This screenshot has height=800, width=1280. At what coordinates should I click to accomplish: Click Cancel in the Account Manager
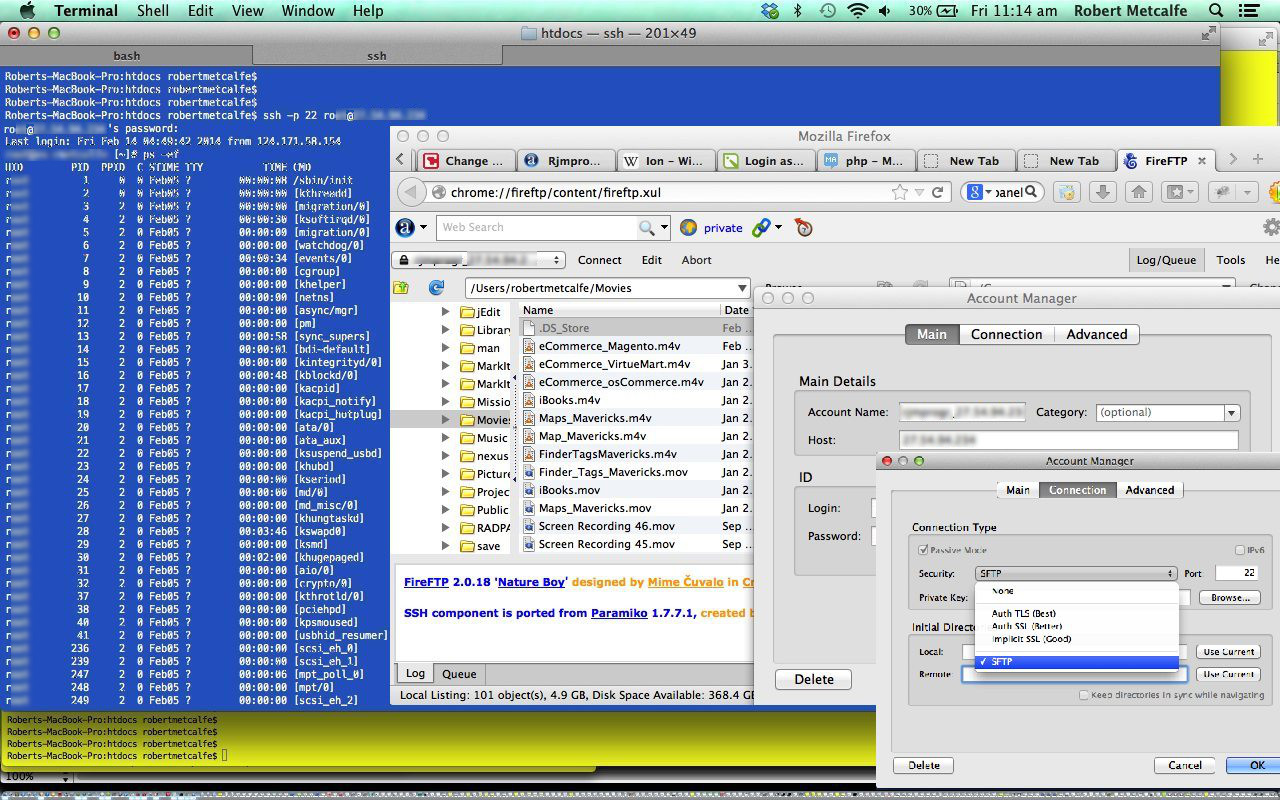tap(1185, 765)
